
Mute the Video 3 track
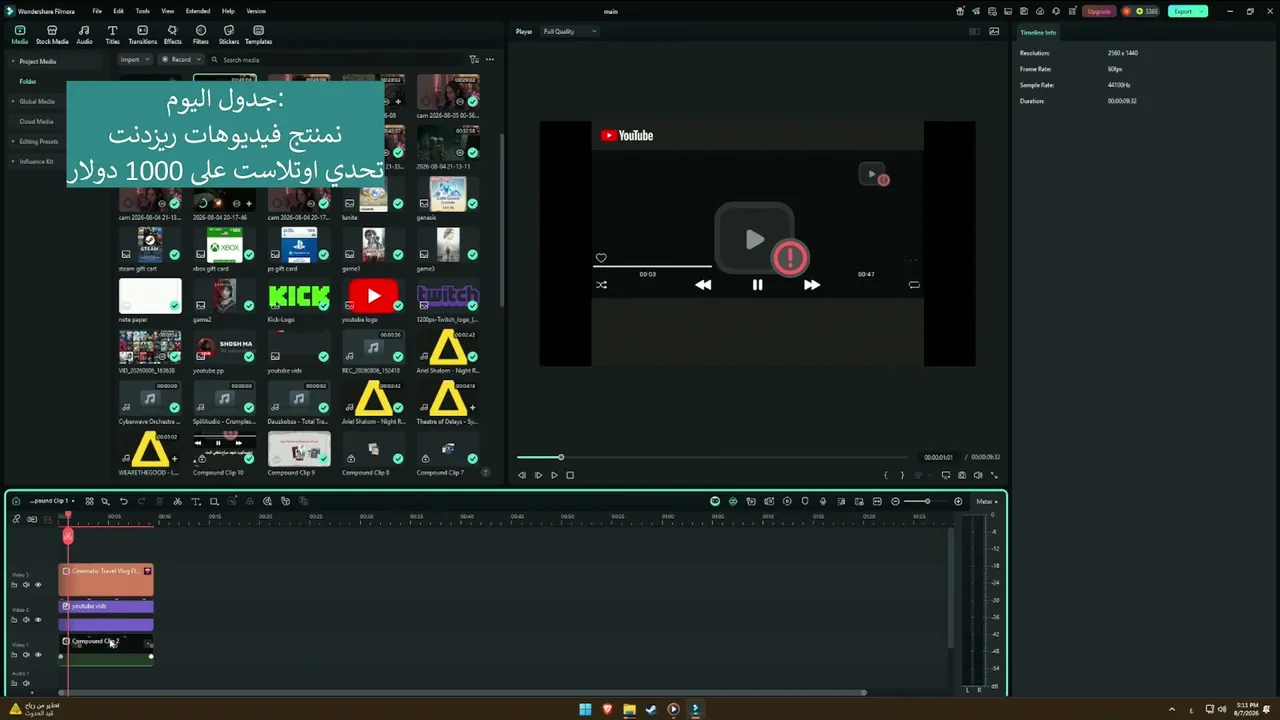26,584
